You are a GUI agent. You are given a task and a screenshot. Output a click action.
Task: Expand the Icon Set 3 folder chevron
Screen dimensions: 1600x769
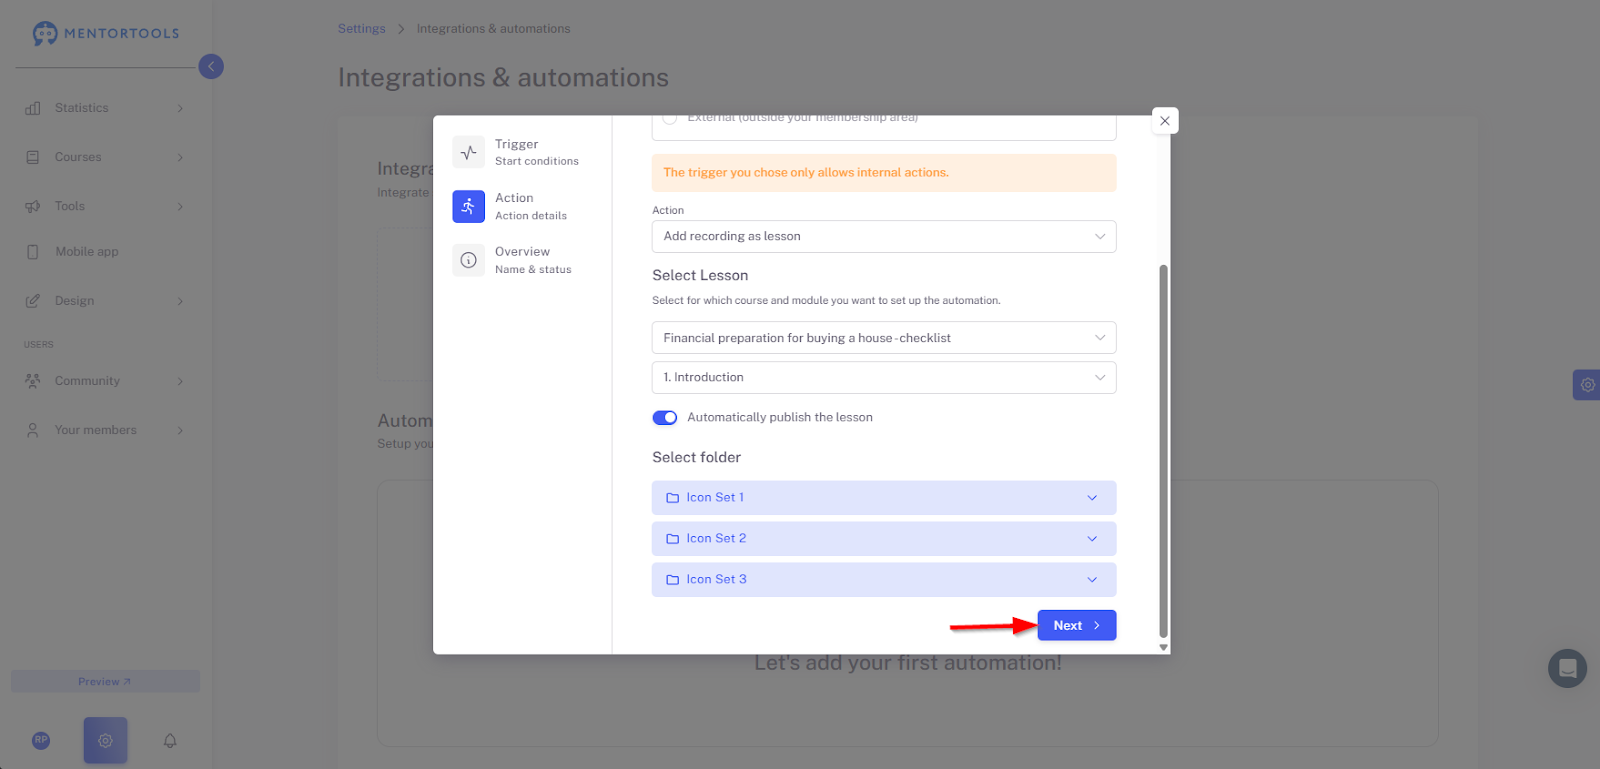point(1092,580)
